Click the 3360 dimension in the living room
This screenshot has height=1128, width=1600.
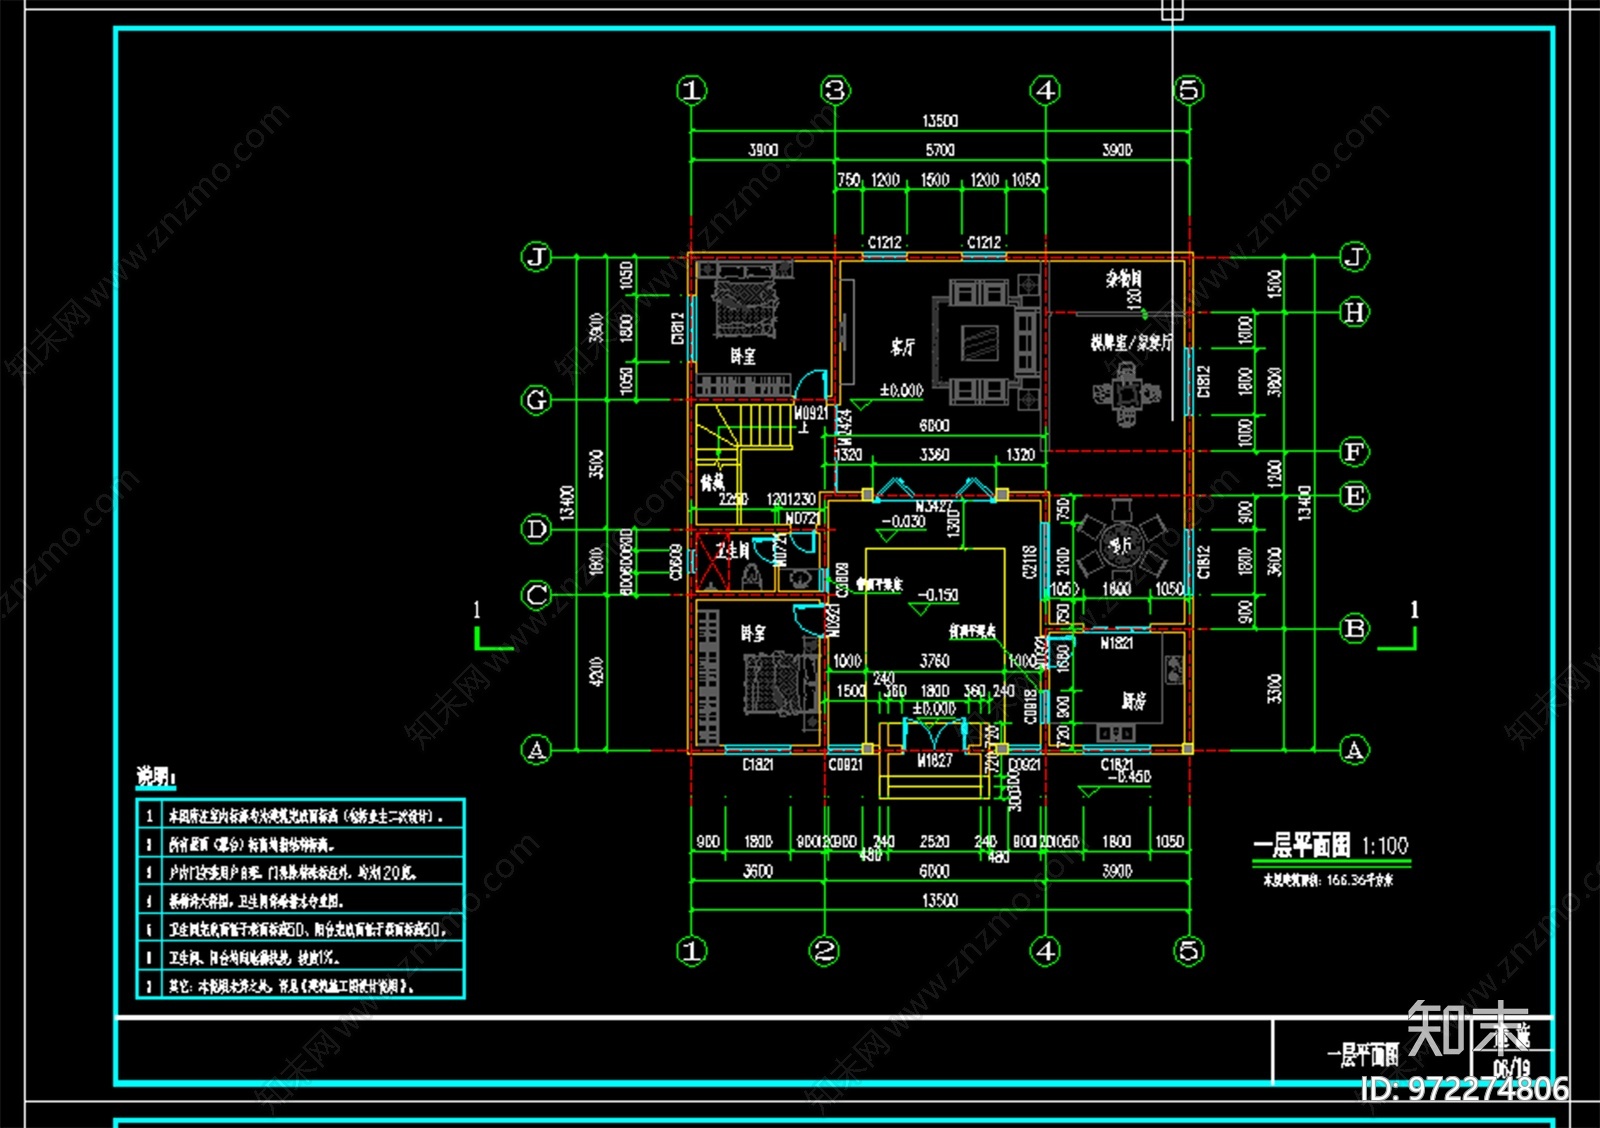(x=935, y=455)
